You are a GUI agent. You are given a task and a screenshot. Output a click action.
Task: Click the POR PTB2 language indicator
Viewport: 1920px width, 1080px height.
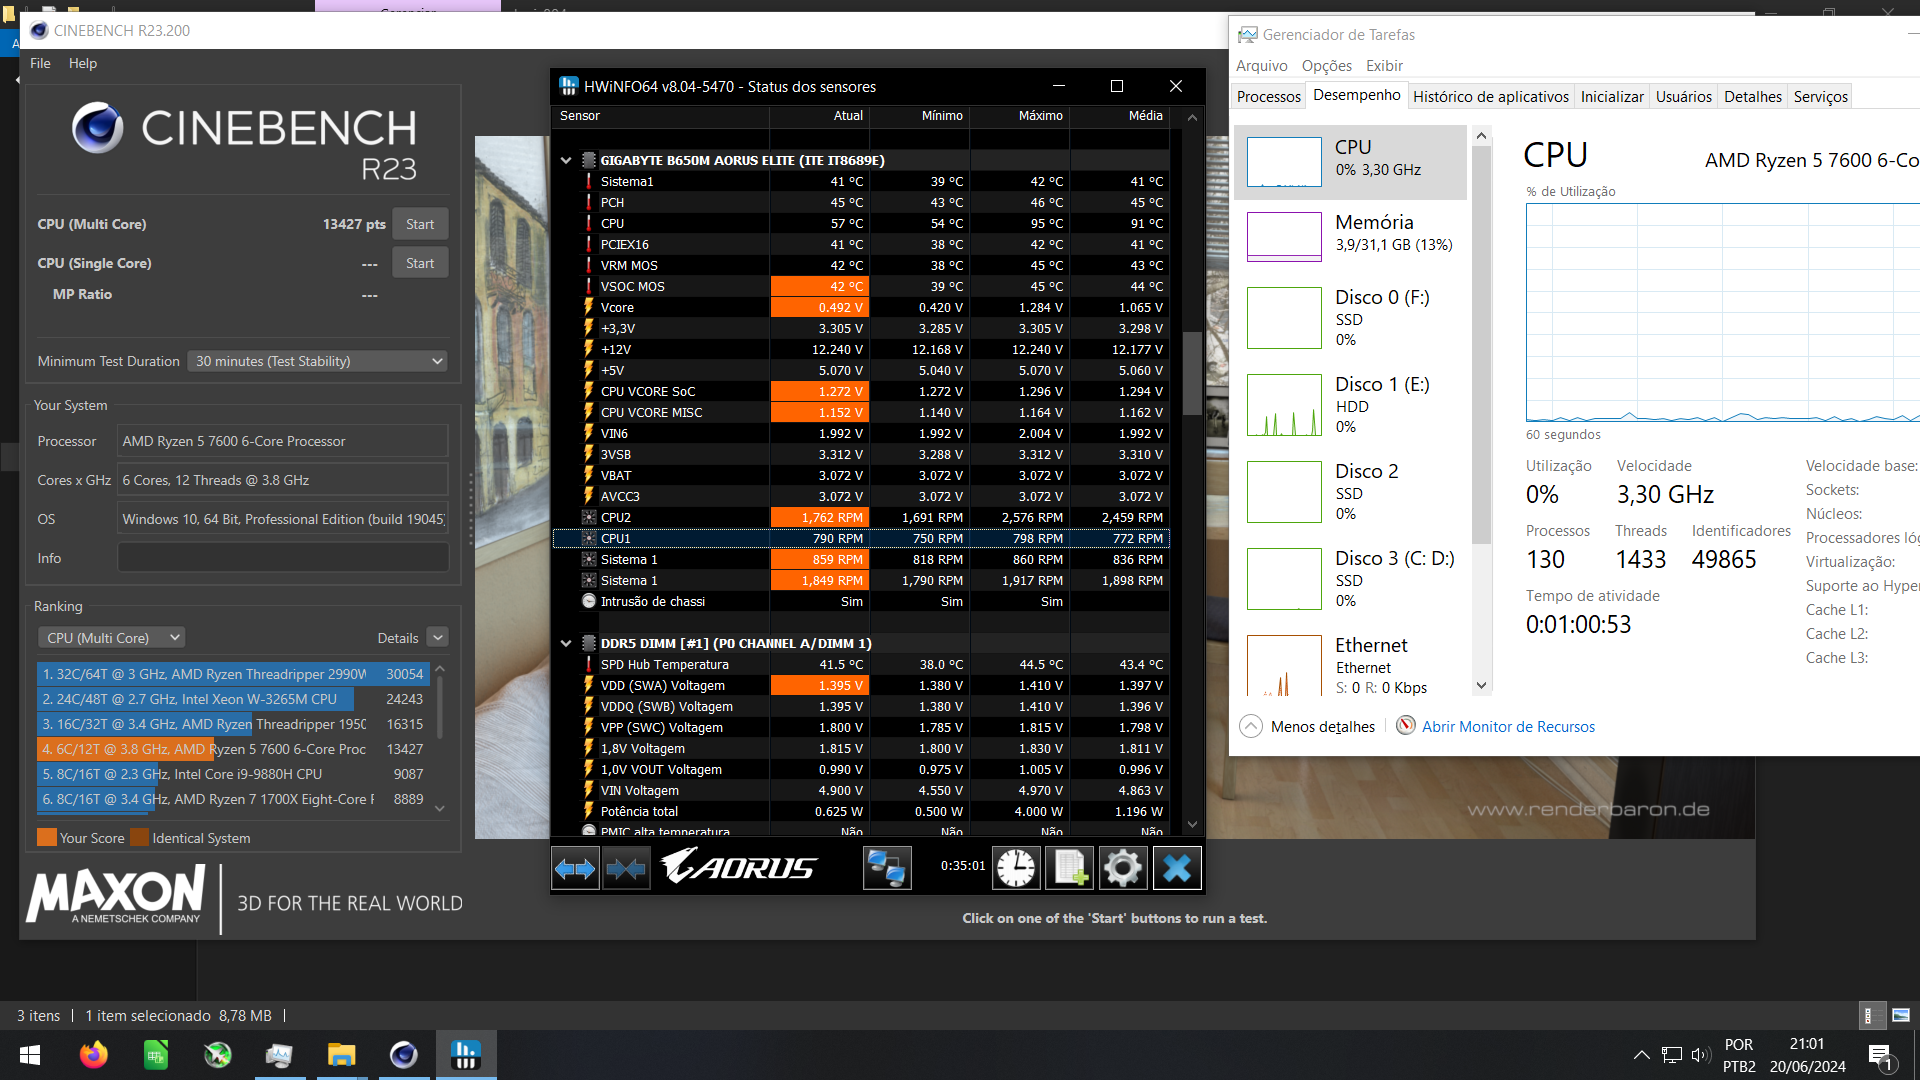pyautogui.click(x=1739, y=1055)
